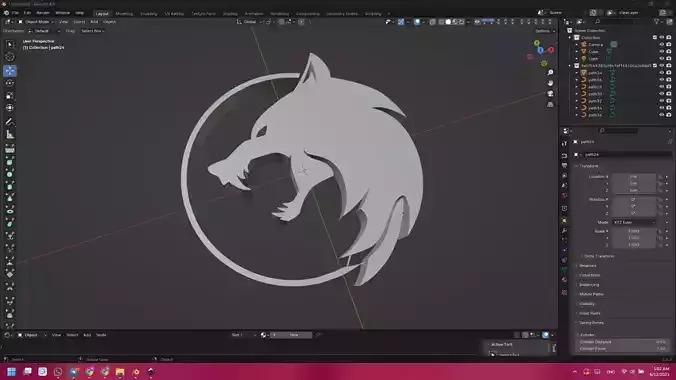Select the Move tool

pos(9,71)
